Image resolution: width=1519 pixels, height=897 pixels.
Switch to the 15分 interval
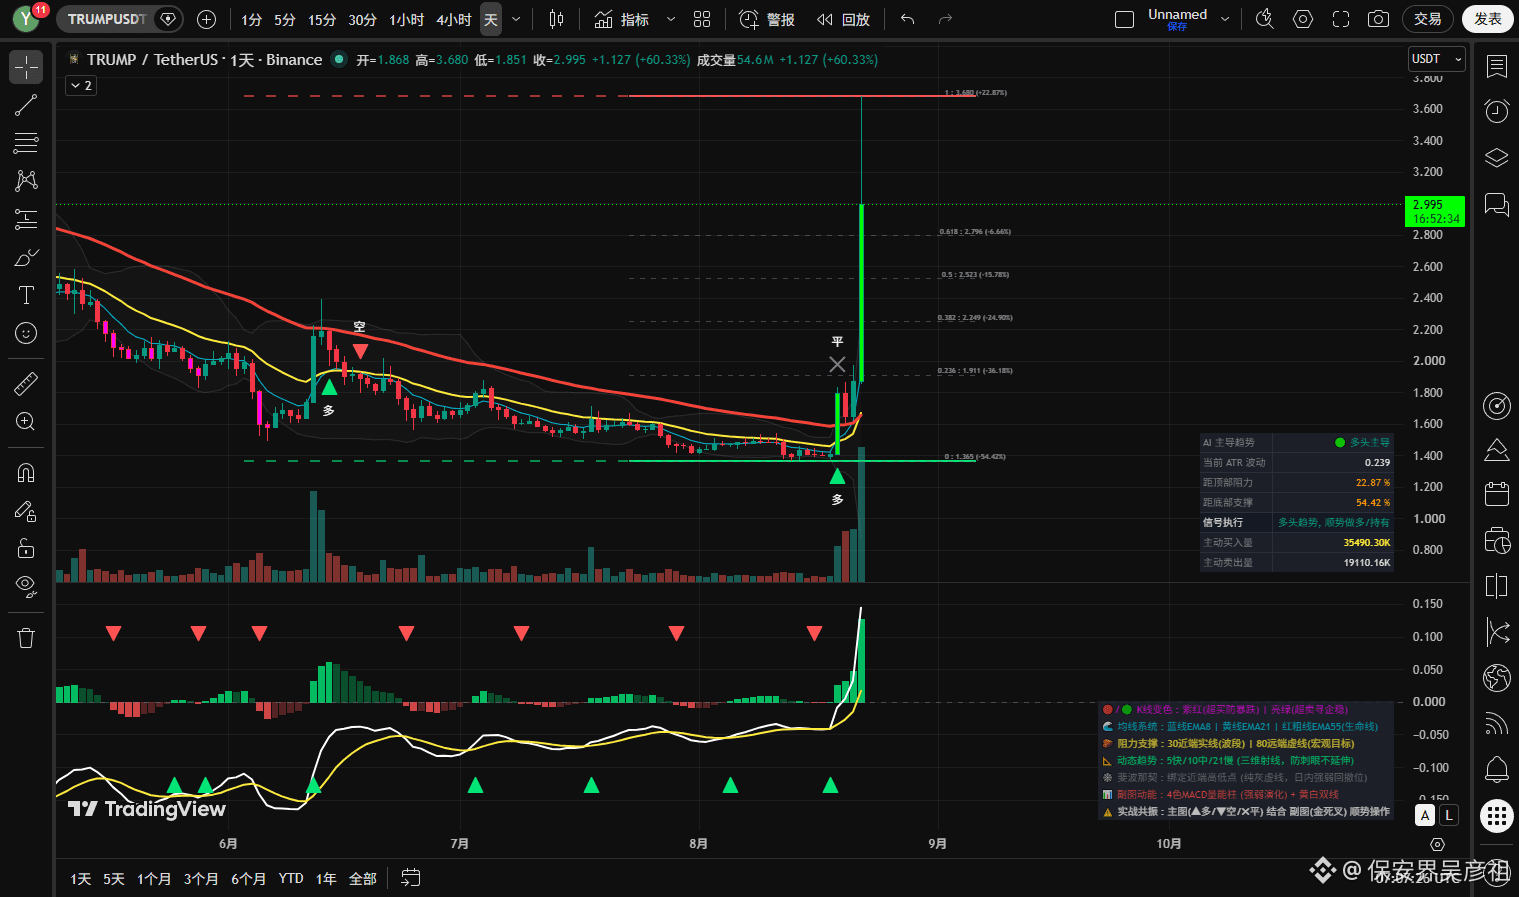click(x=322, y=20)
